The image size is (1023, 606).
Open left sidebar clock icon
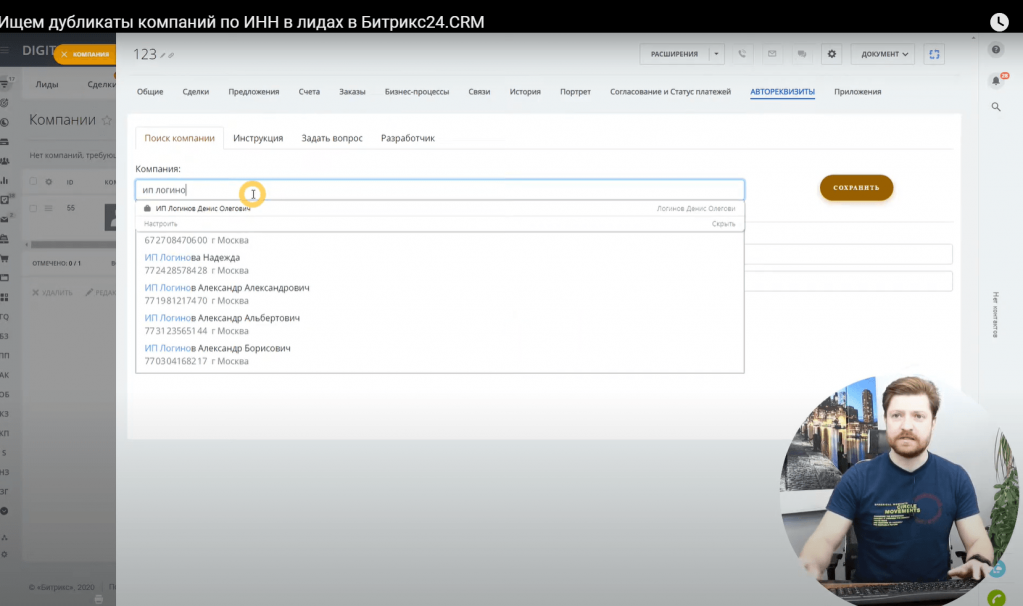5,122
